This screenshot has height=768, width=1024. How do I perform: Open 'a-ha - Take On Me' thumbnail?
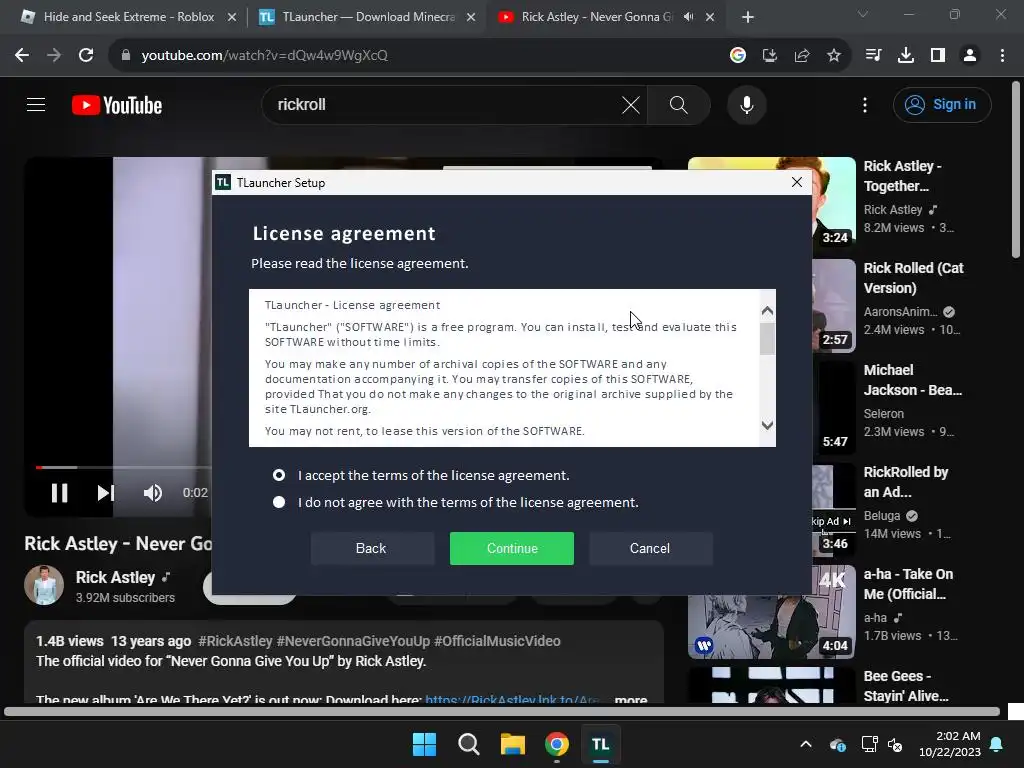[x=771, y=612]
